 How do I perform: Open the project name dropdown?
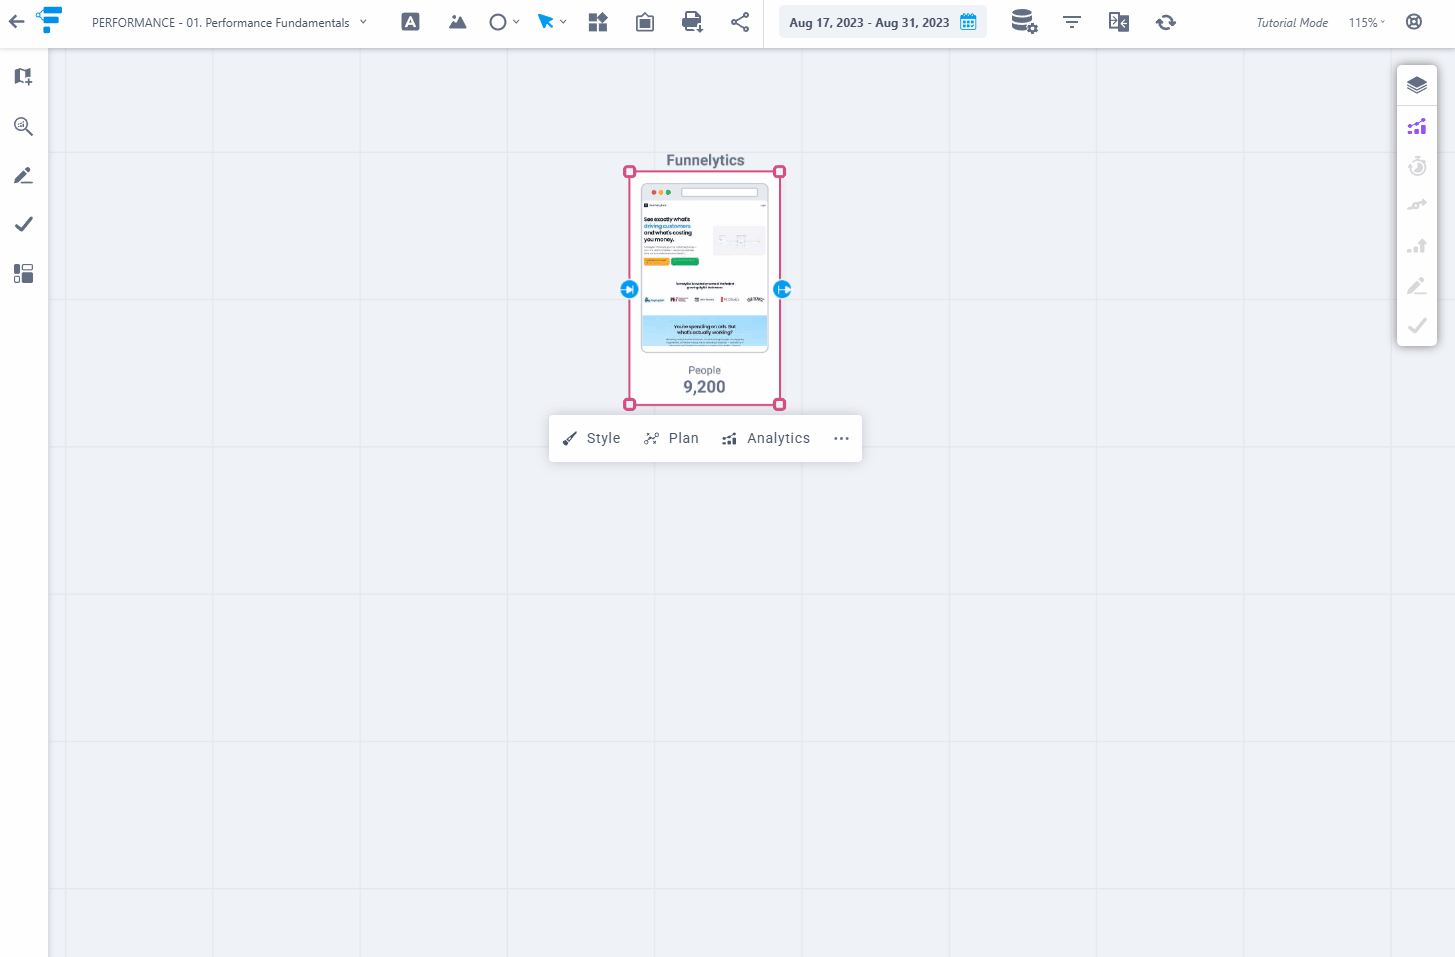229,22
